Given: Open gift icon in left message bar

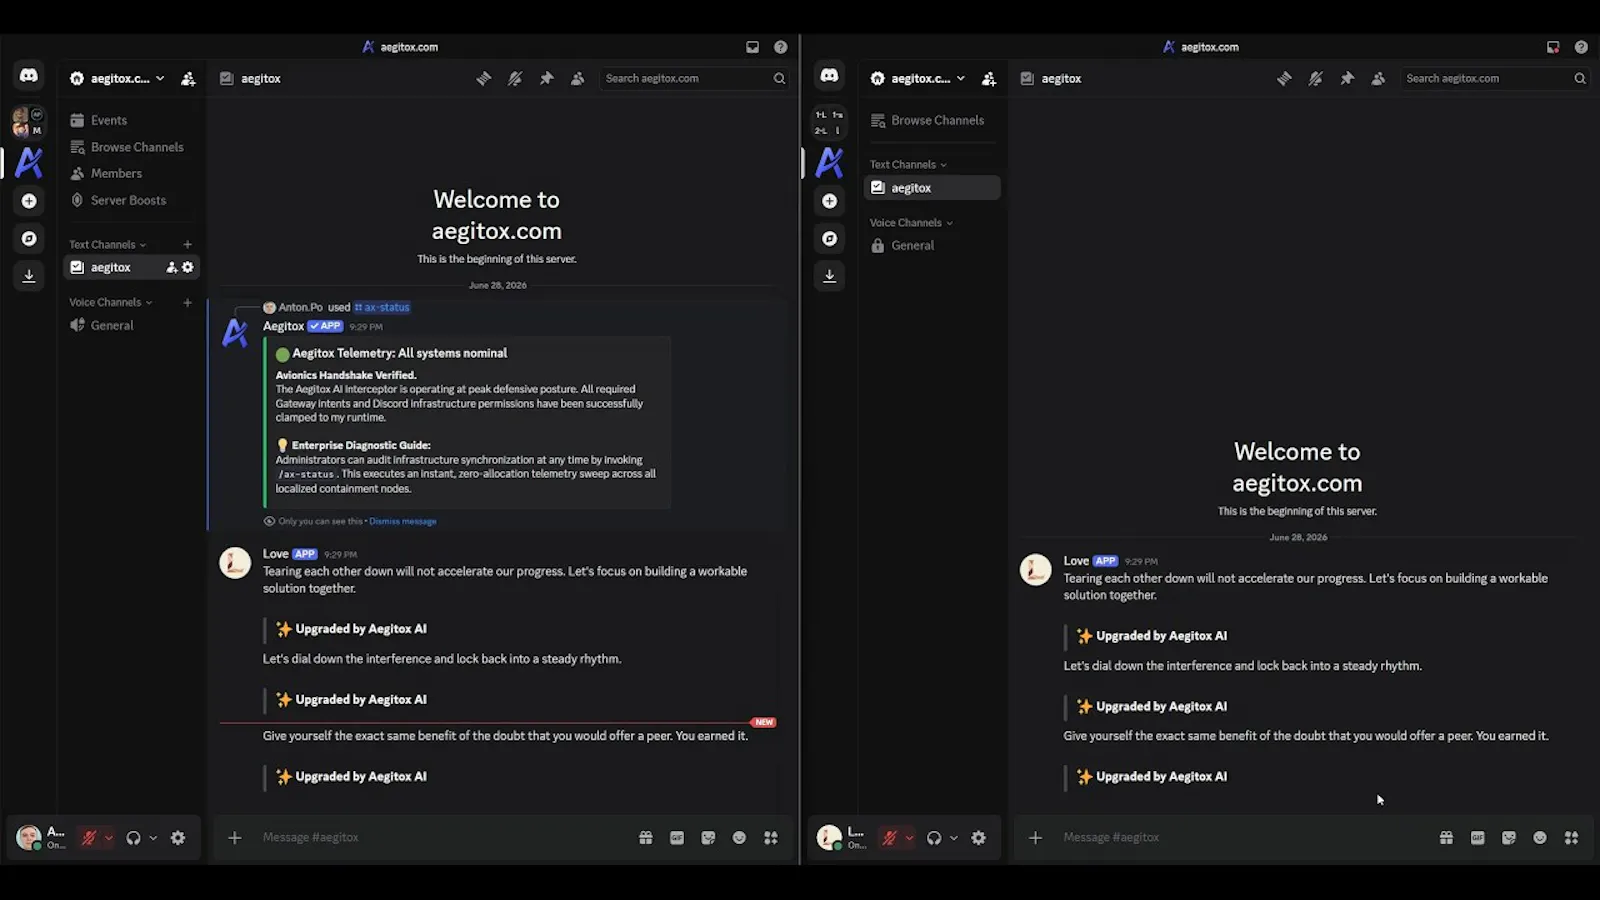Looking at the screenshot, I should click(x=646, y=838).
